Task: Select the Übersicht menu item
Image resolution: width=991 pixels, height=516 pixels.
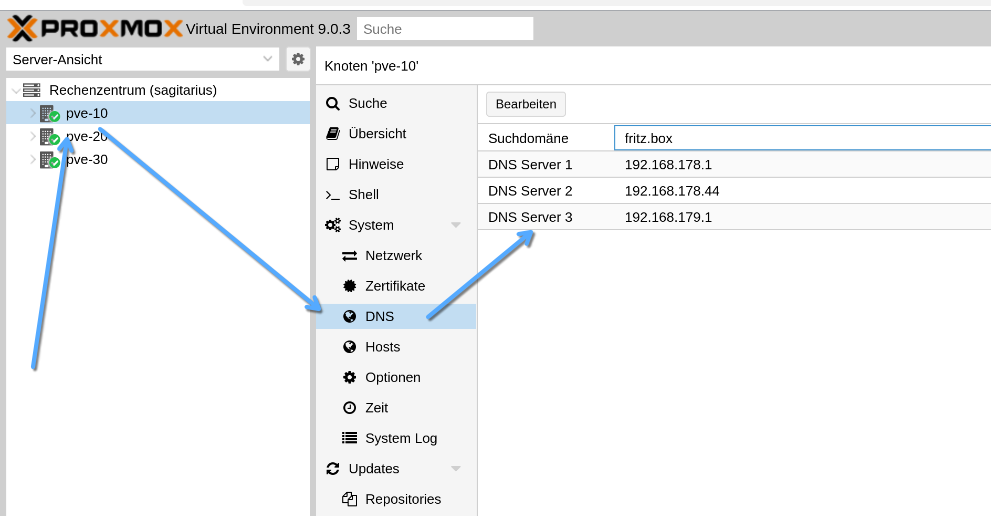Action: point(377,134)
